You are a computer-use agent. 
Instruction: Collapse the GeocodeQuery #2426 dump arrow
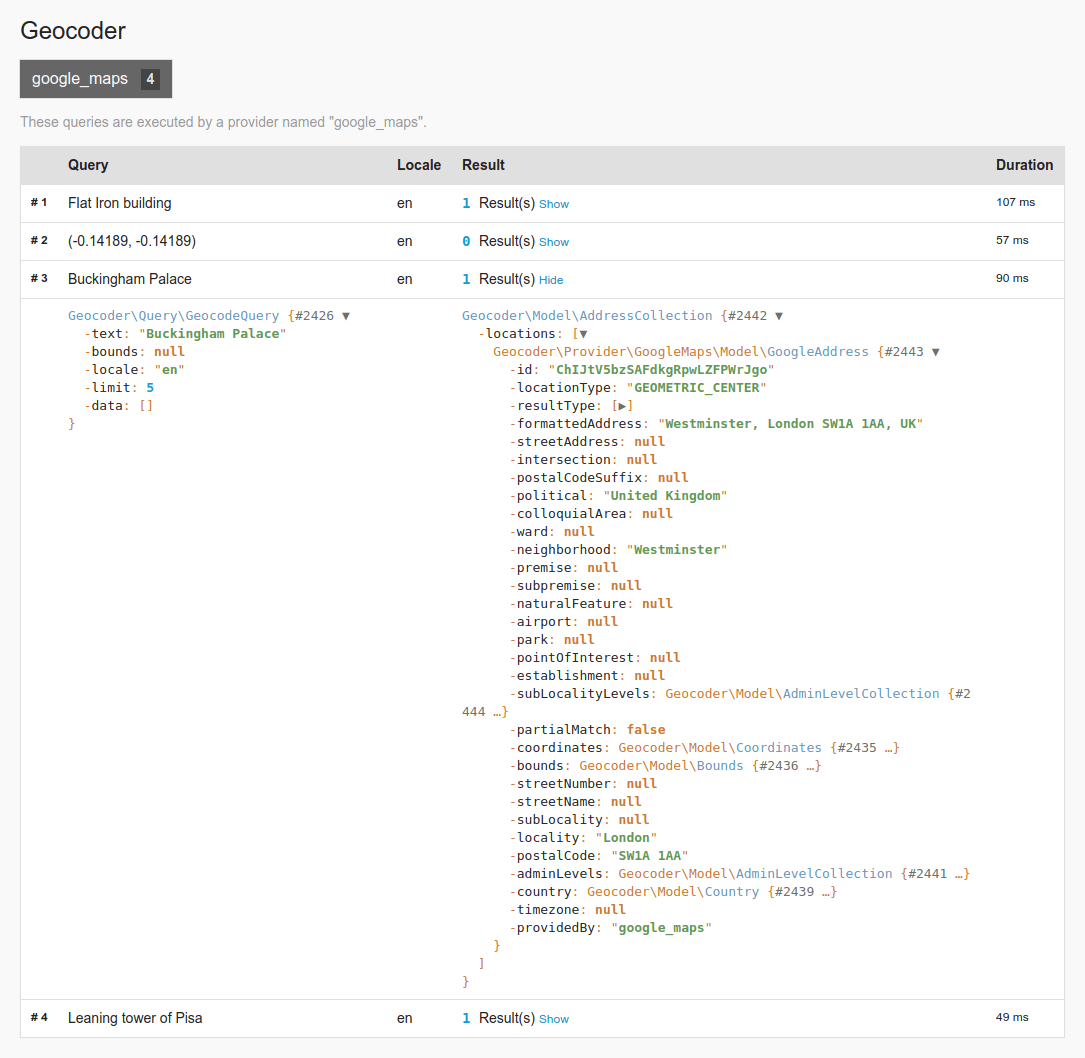click(x=346, y=316)
